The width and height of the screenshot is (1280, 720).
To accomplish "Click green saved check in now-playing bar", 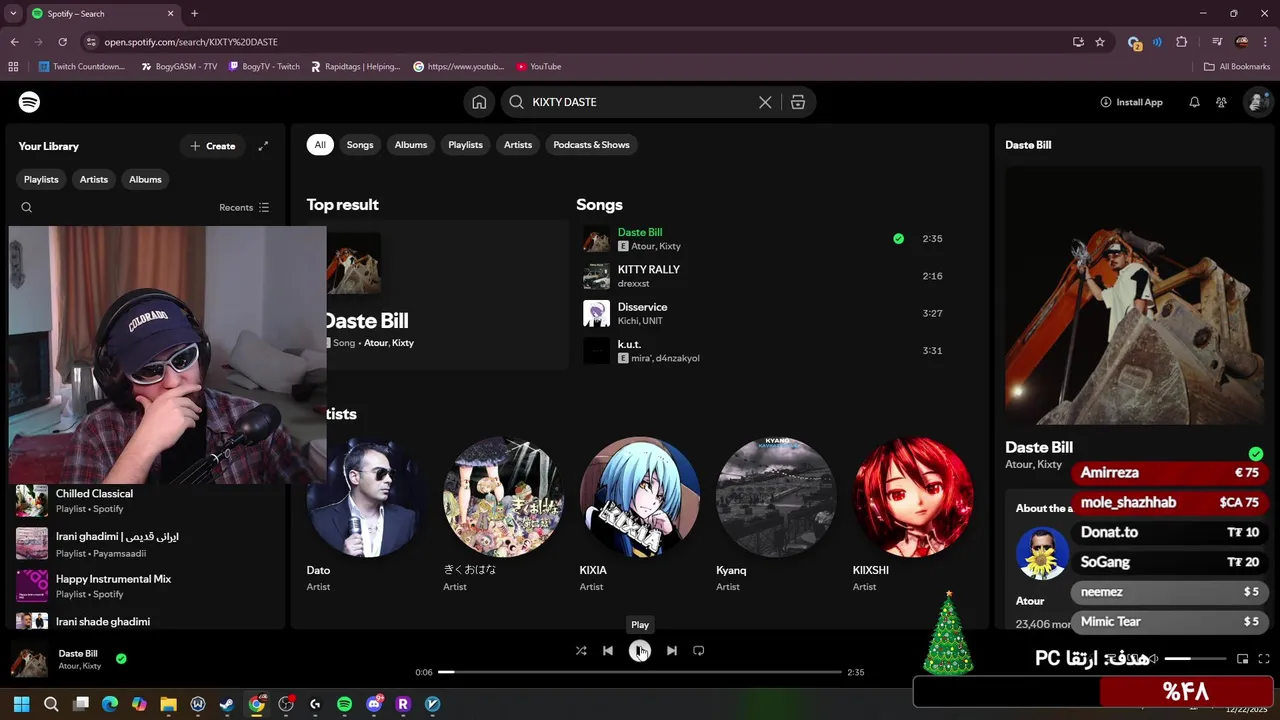I will pyautogui.click(x=121, y=659).
